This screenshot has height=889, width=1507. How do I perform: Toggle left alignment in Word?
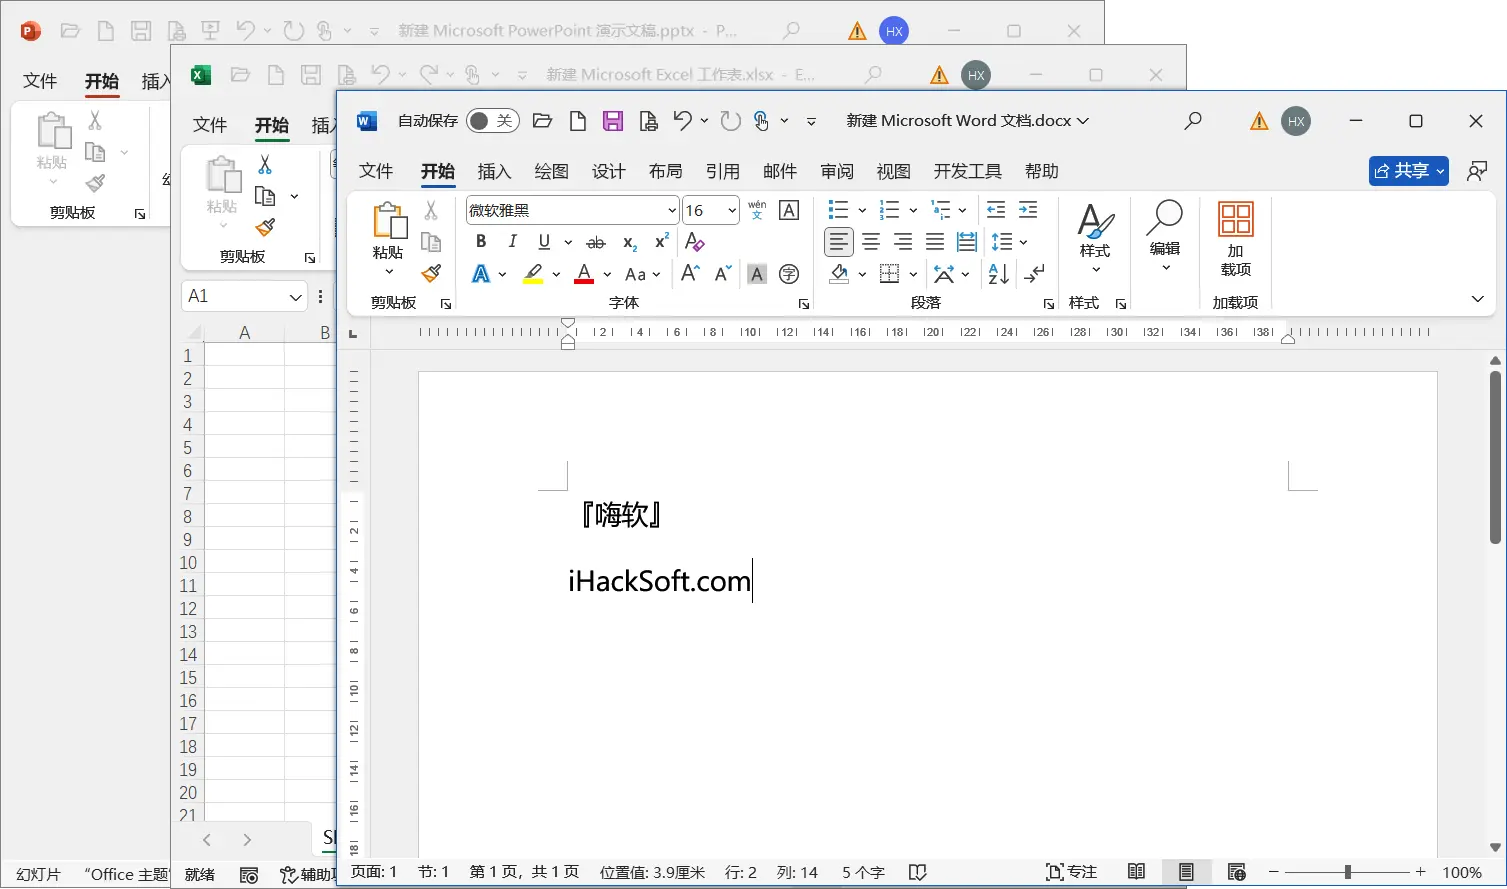[x=839, y=242]
